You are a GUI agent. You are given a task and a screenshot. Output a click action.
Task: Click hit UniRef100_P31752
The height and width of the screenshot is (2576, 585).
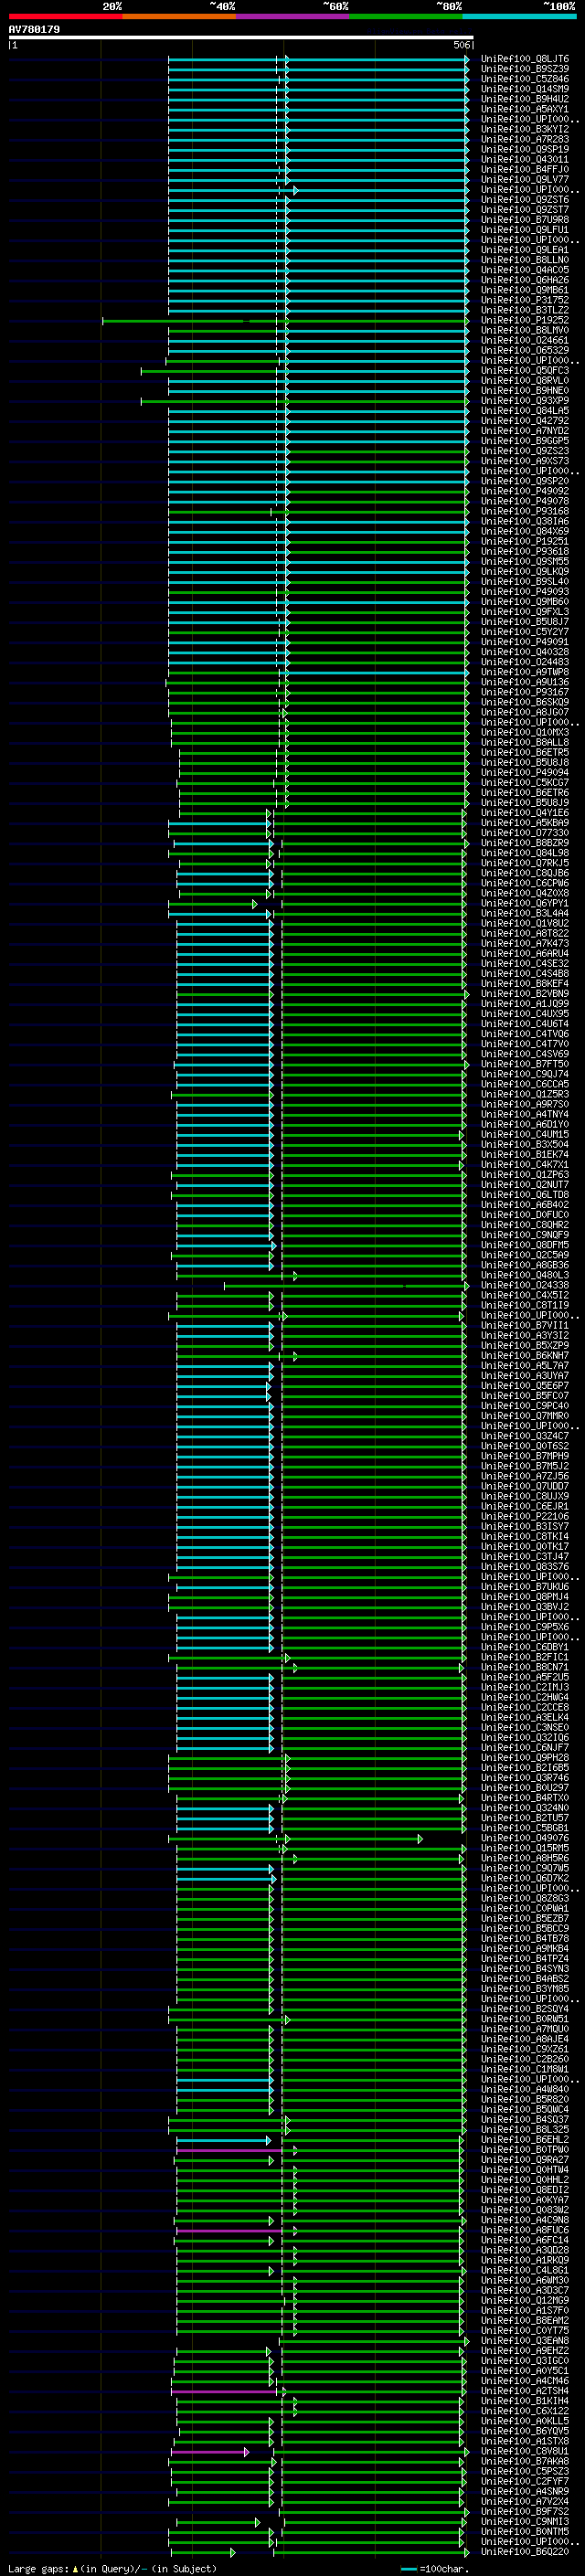coord(525,300)
